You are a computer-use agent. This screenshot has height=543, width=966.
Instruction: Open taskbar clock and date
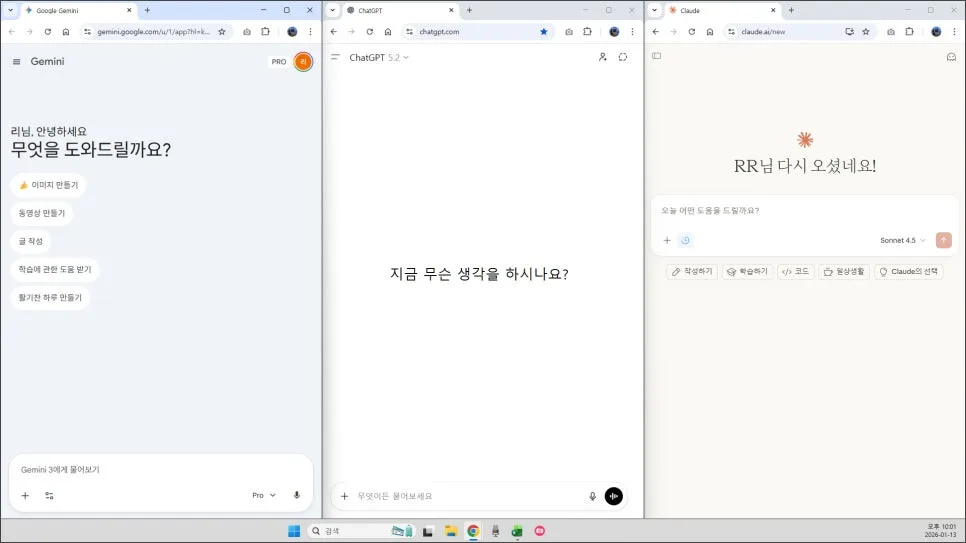[x=941, y=531]
